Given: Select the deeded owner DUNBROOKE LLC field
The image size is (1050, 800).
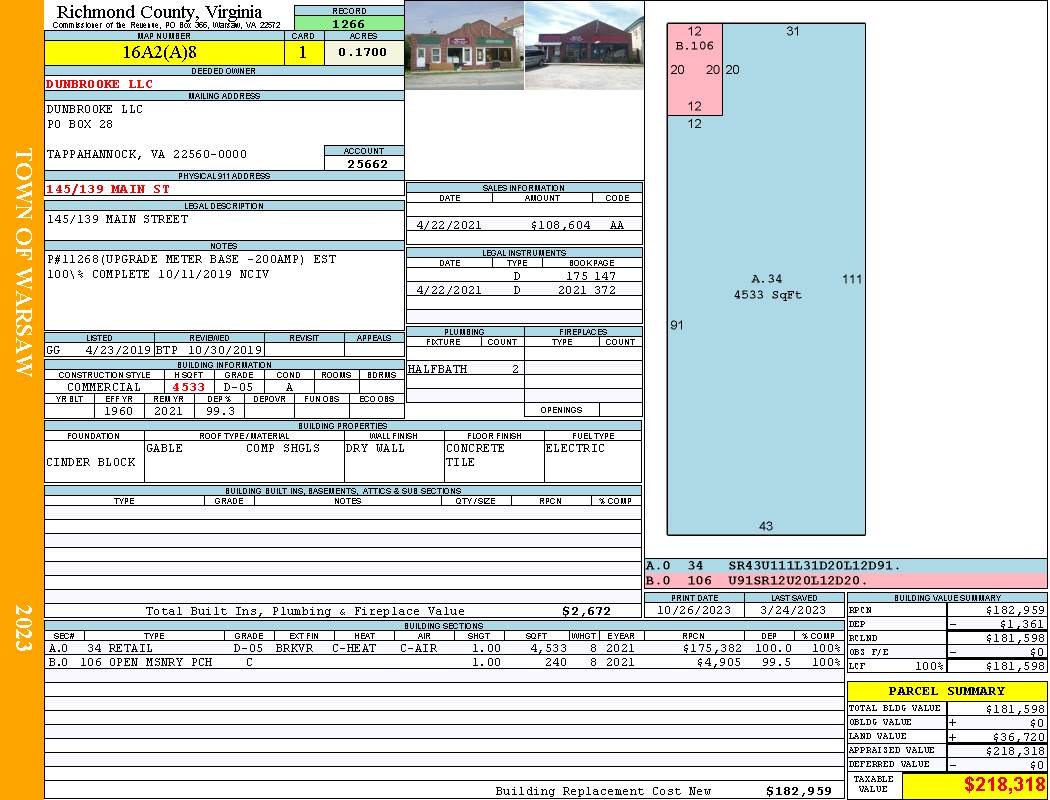Looking at the screenshot, I should (x=224, y=84).
